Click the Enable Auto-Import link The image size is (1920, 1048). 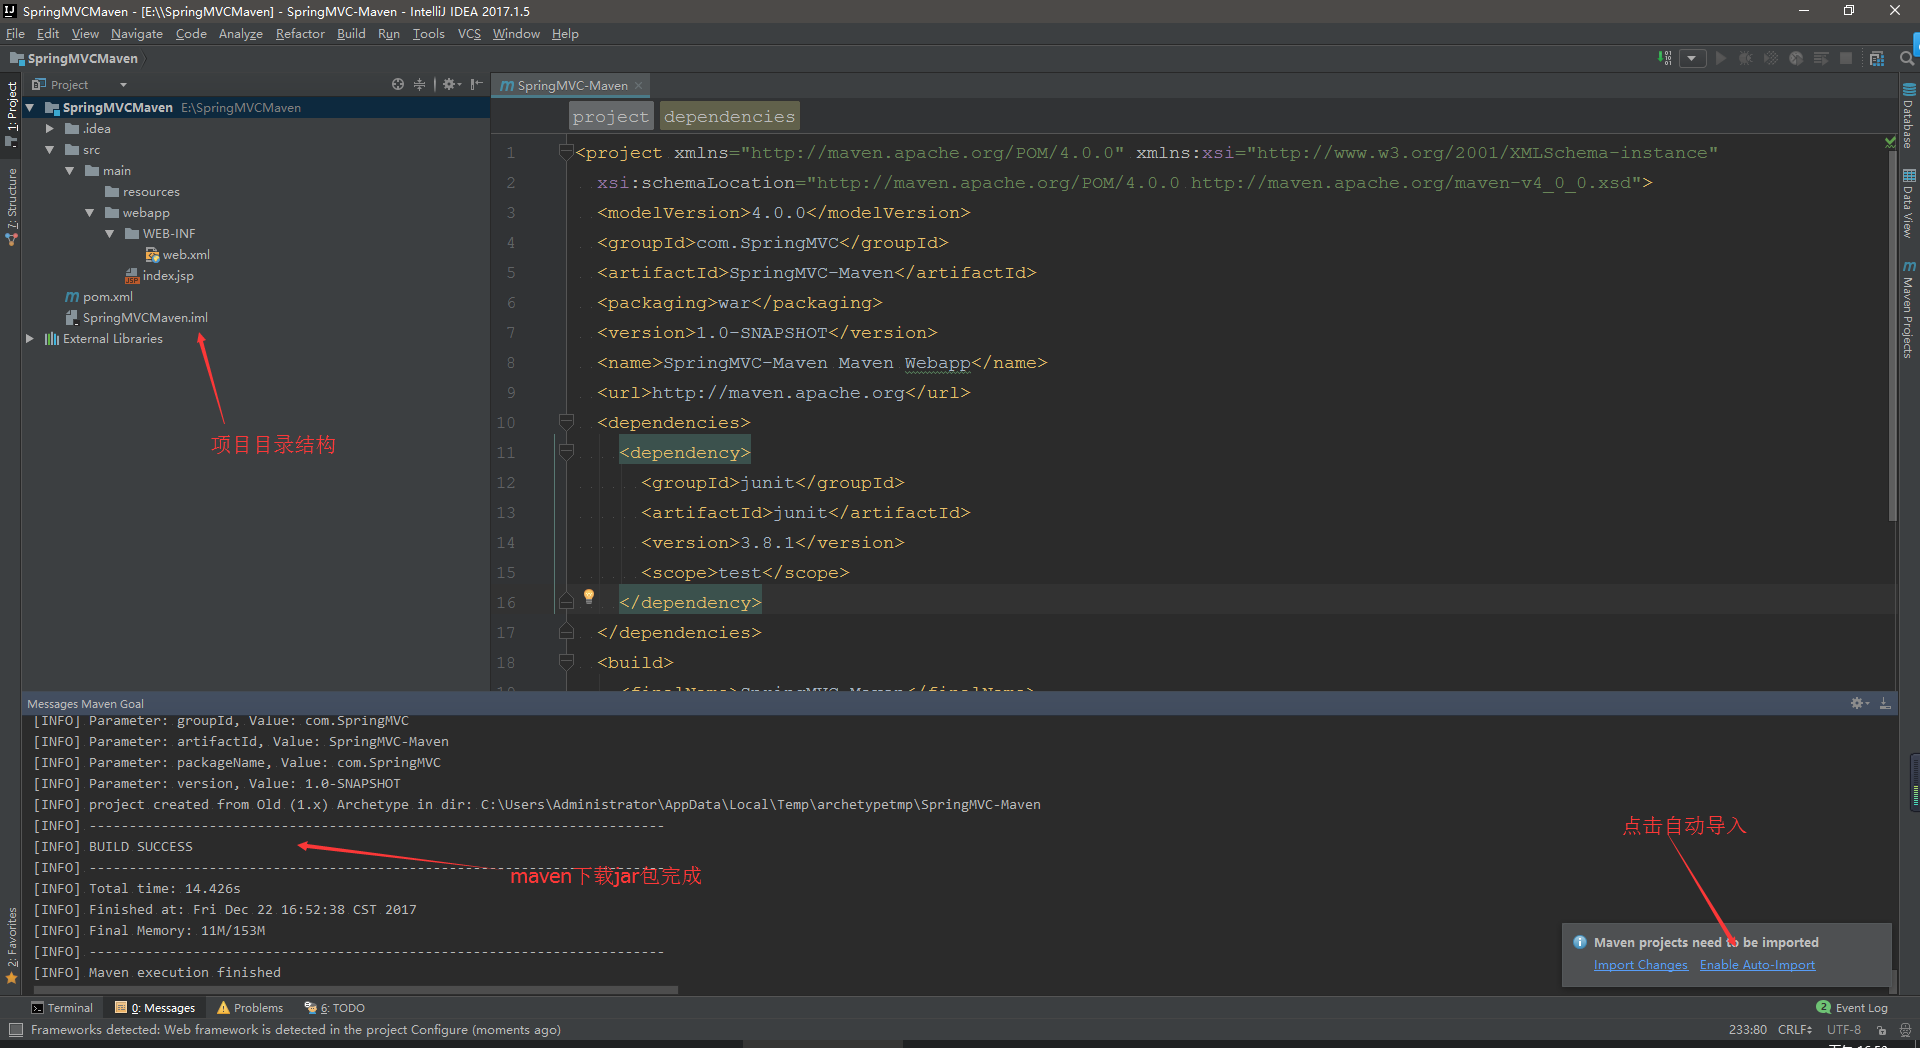tap(1757, 965)
